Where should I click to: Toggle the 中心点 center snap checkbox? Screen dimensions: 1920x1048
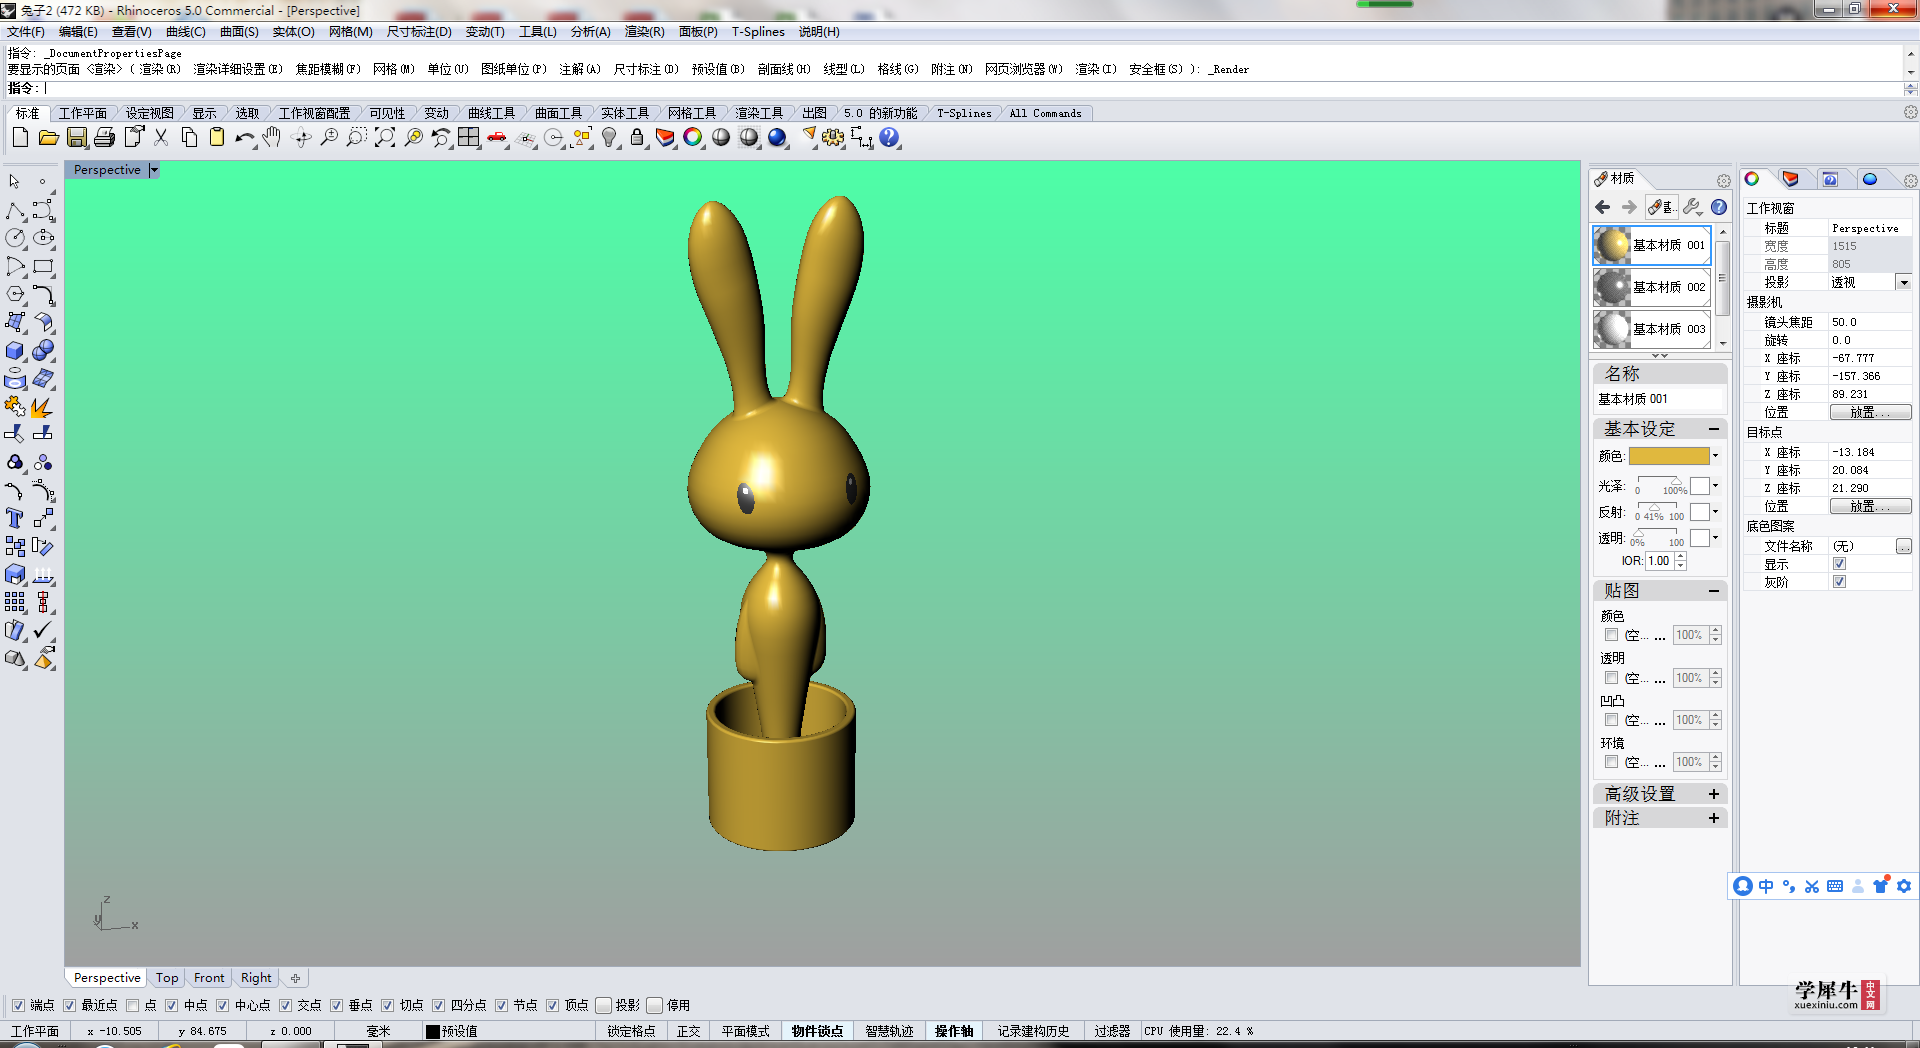coord(222,1005)
